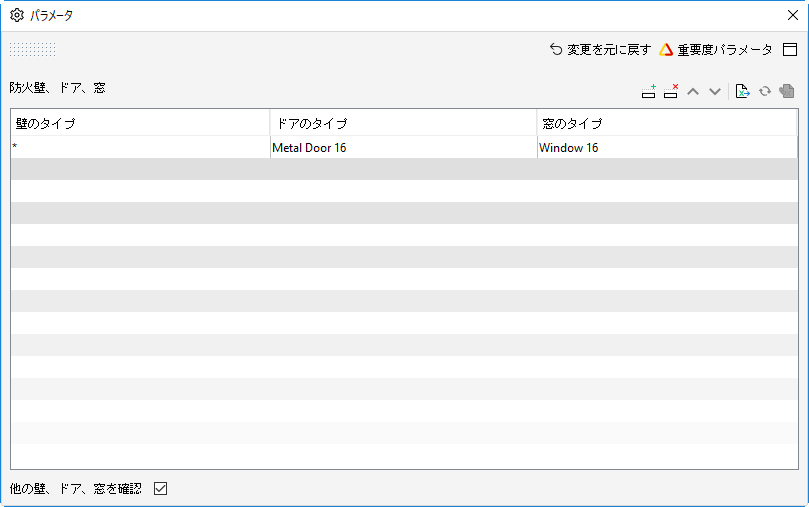Viewport: 809px width, 507px height.
Task: Add a new row to the table
Action: 649,91
